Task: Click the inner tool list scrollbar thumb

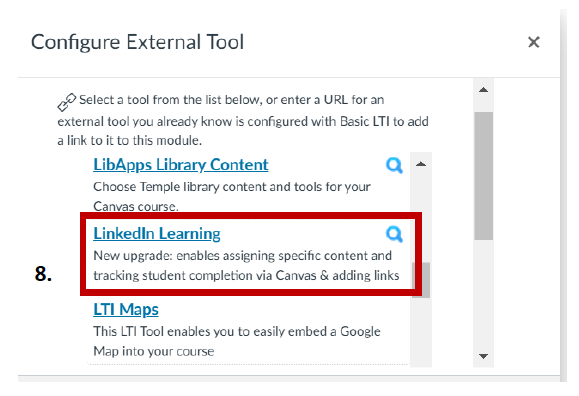Action: [x=421, y=280]
